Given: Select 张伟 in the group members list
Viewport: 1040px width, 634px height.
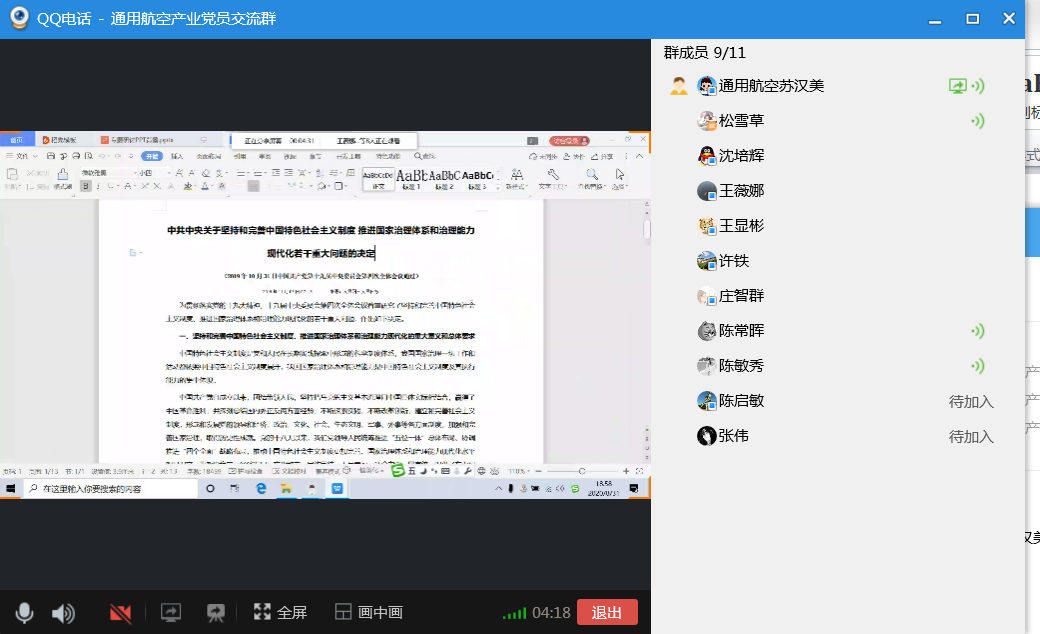Looking at the screenshot, I should (732, 436).
